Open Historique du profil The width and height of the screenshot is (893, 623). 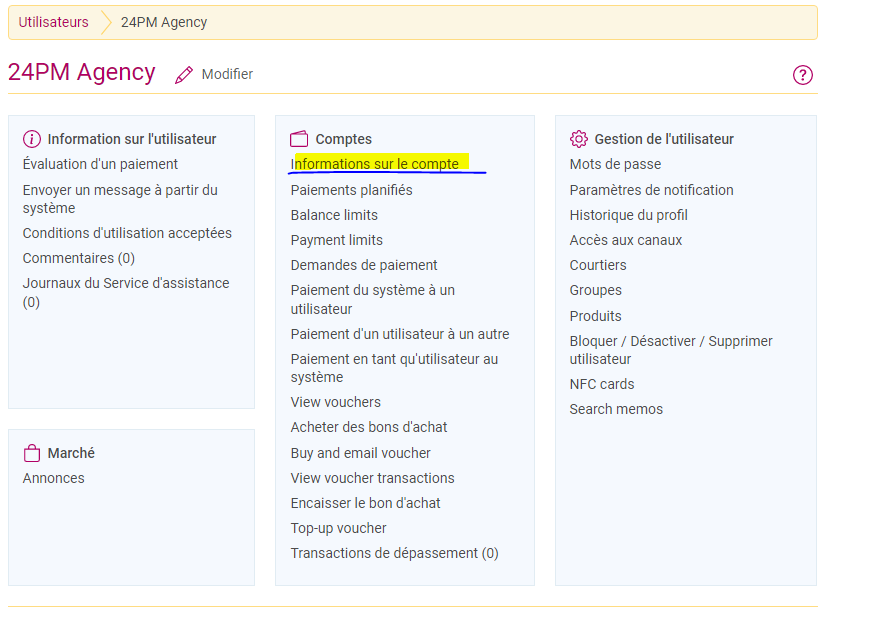coord(629,215)
